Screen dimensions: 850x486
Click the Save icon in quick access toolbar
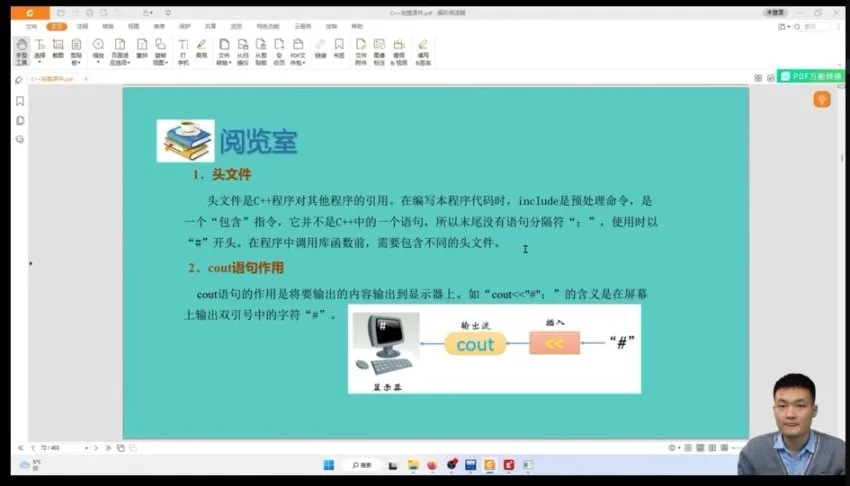point(75,12)
